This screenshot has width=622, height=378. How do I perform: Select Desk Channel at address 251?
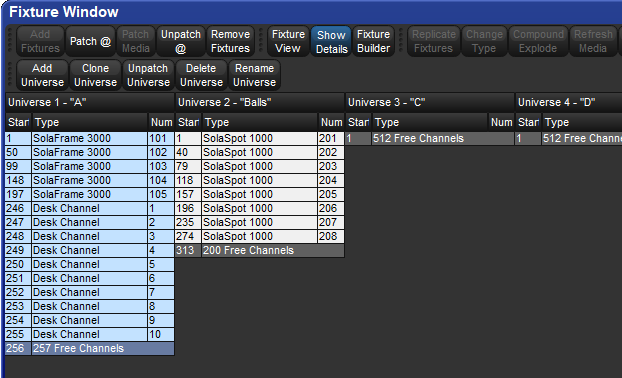click(90, 278)
